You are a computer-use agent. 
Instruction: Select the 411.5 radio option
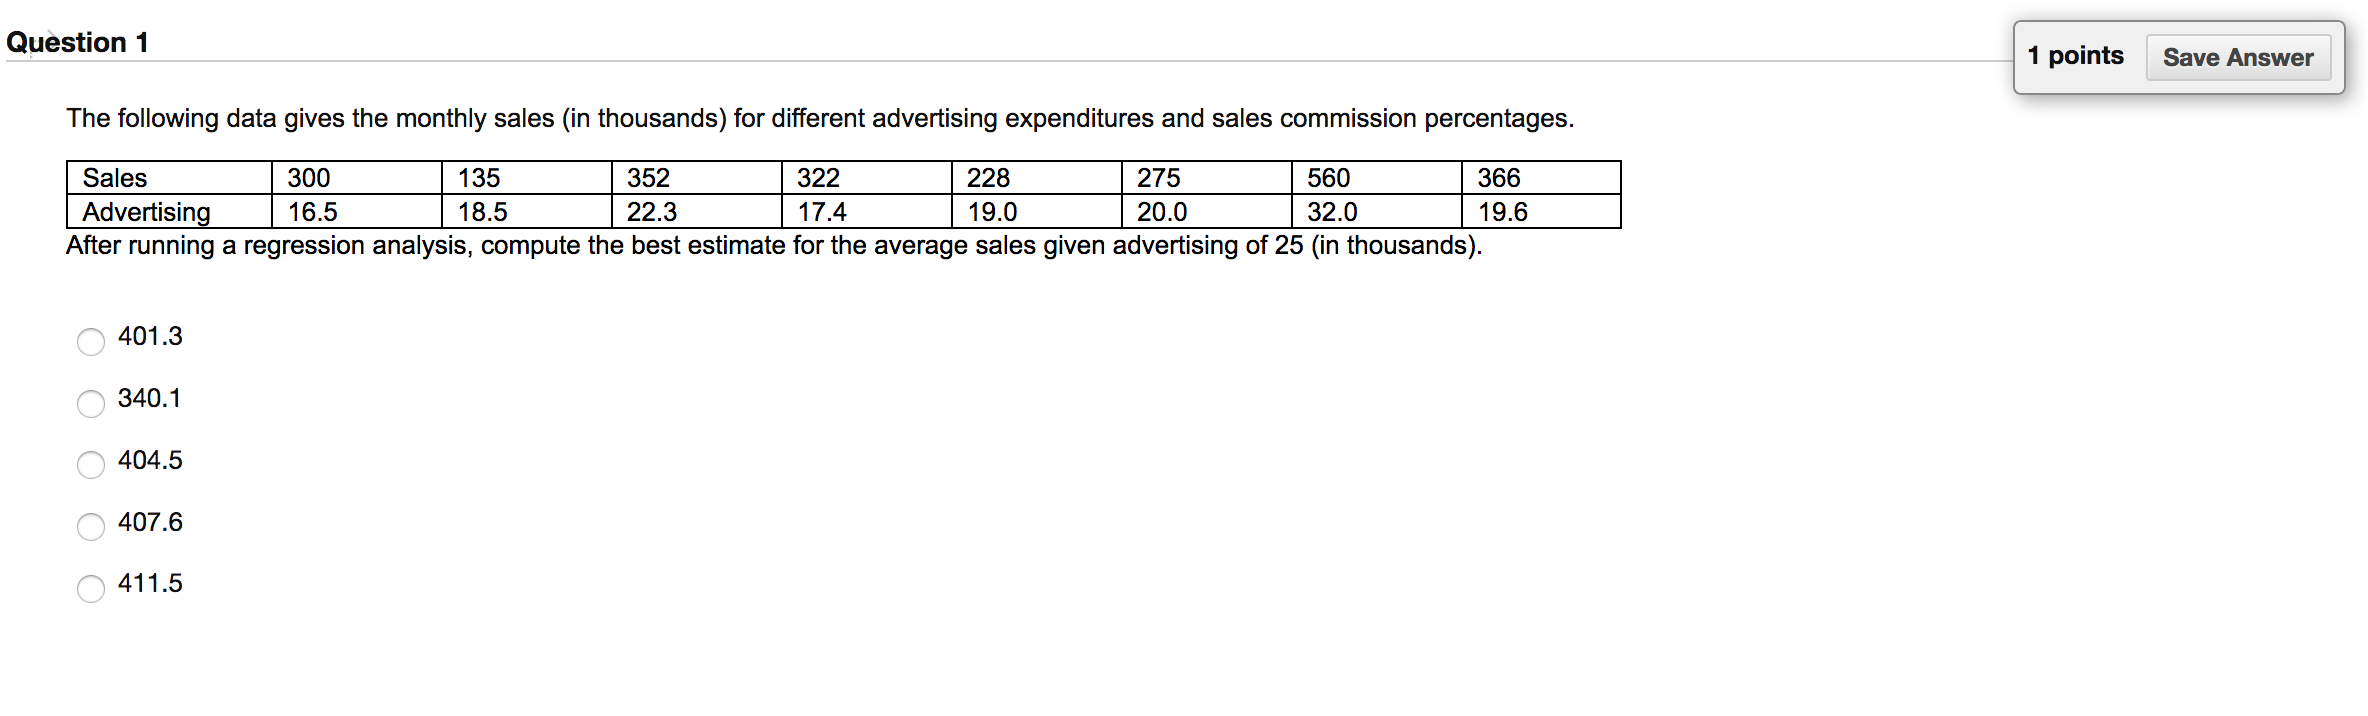tap(91, 588)
